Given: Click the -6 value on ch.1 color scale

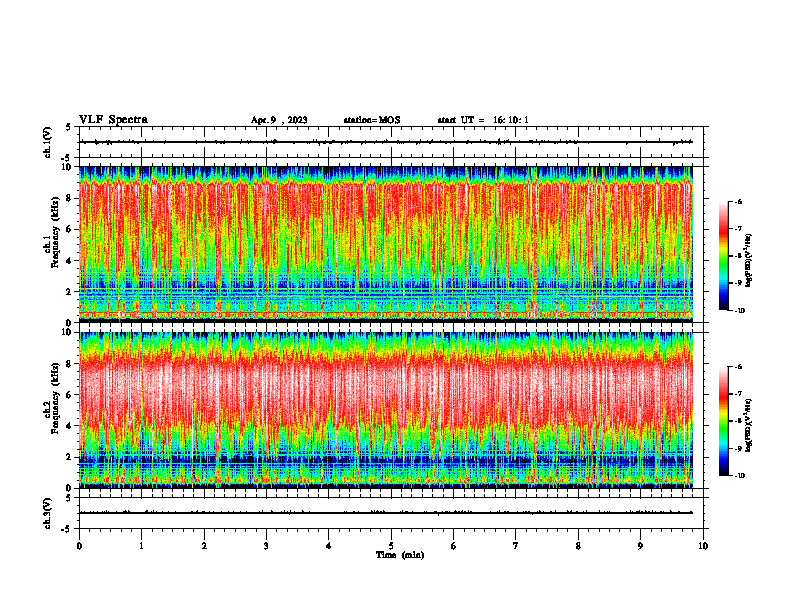Looking at the screenshot, I should coord(738,201).
